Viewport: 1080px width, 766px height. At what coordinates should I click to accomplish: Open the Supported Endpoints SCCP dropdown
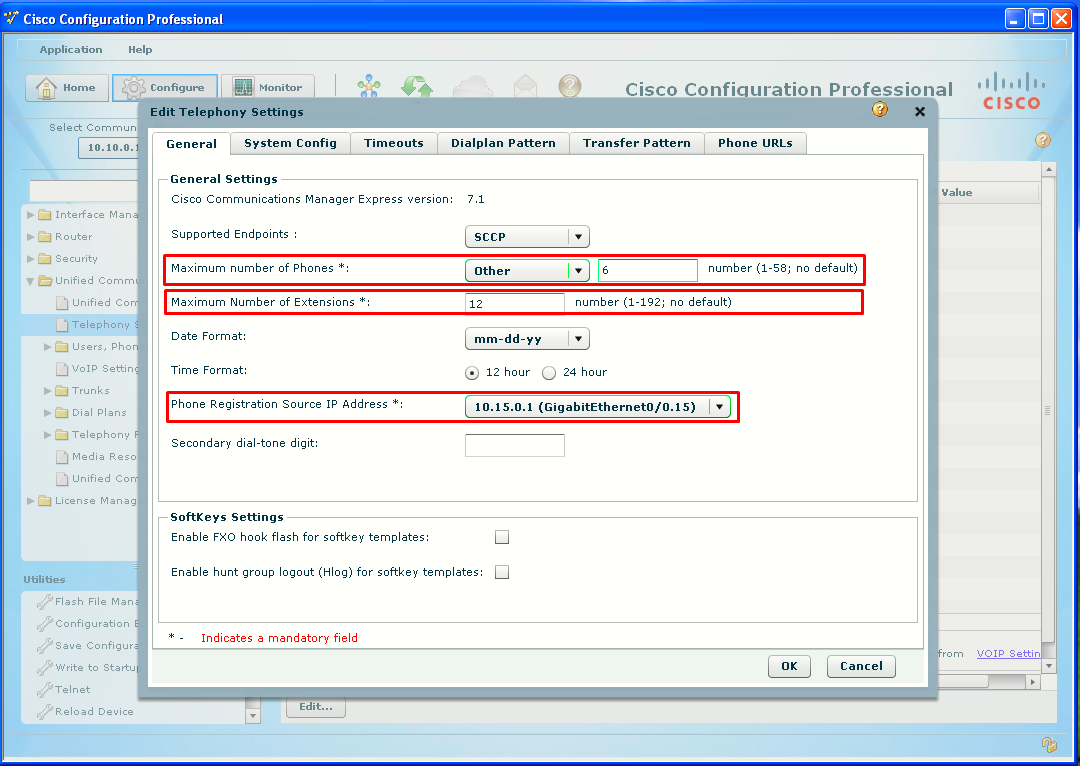pos(528,237)
